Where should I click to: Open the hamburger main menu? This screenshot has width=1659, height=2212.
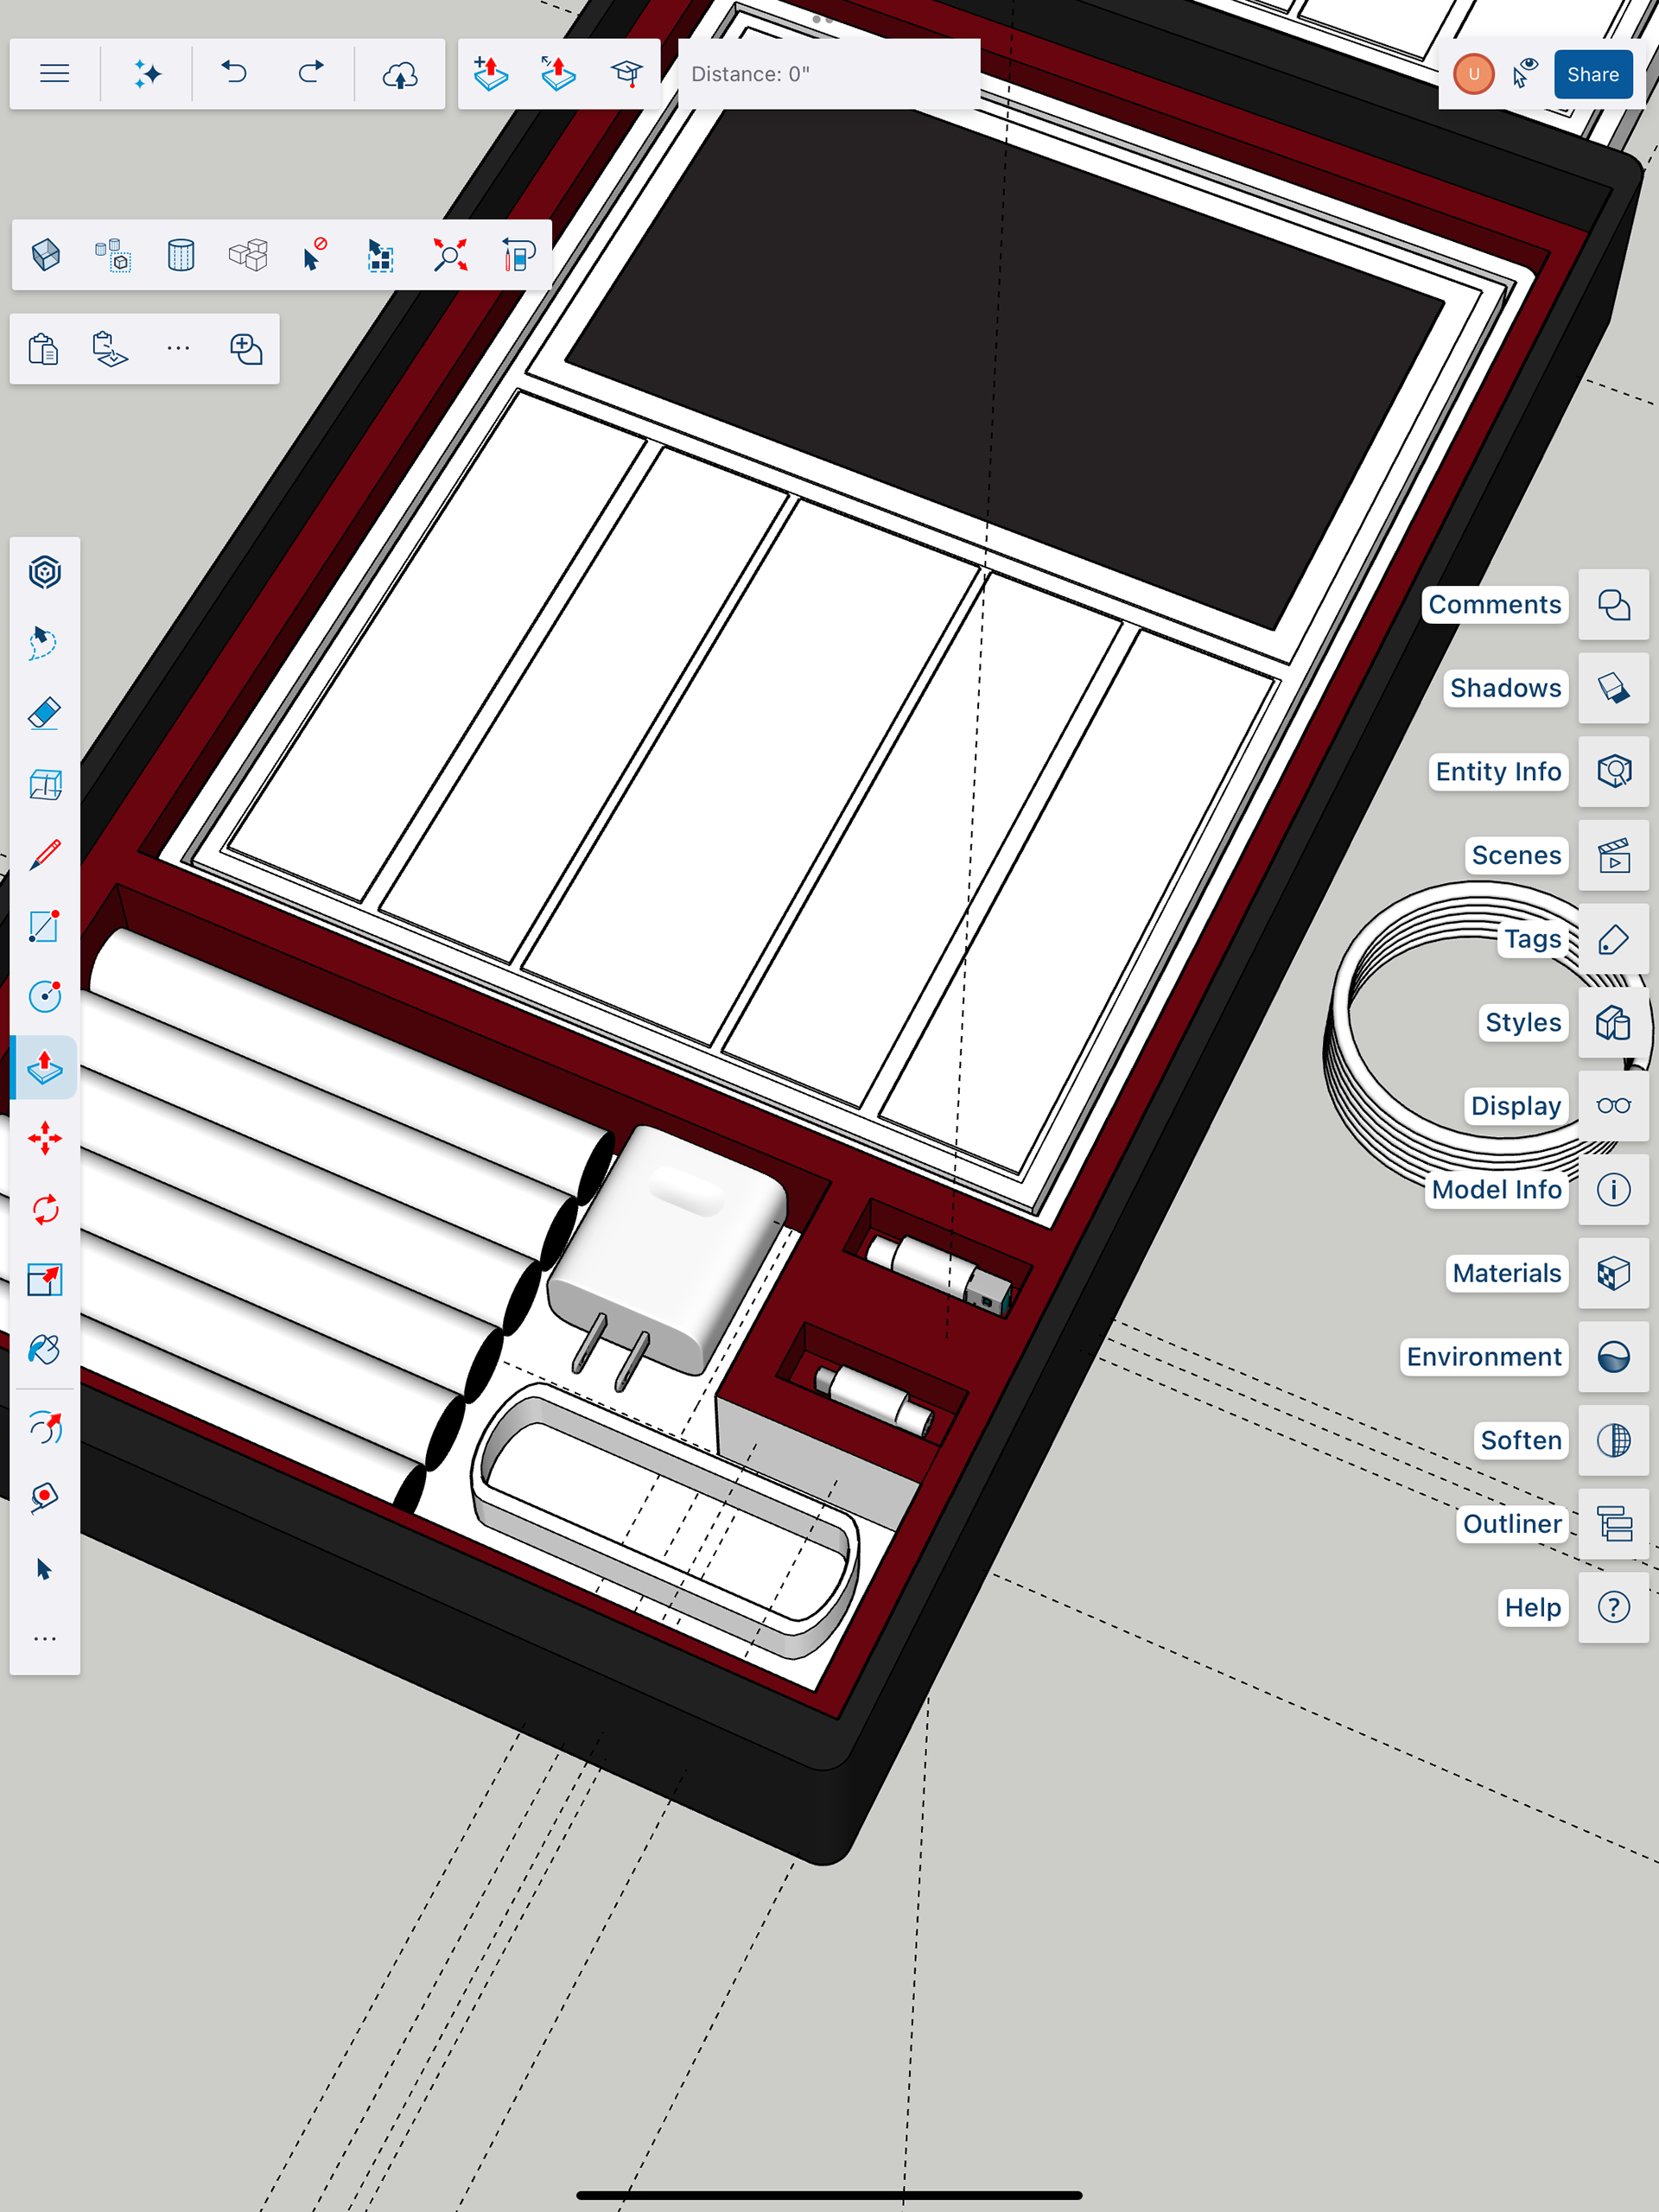[x=55, y=74]
